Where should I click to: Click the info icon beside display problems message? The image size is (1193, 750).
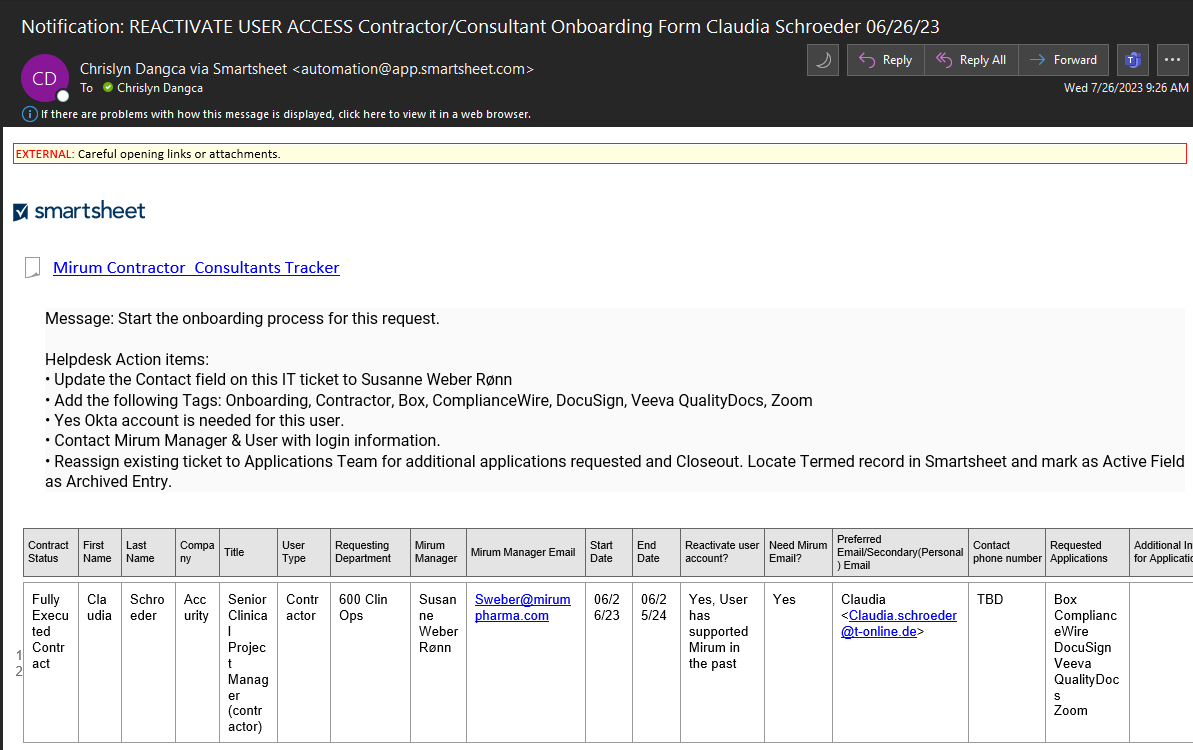(30, 114)
